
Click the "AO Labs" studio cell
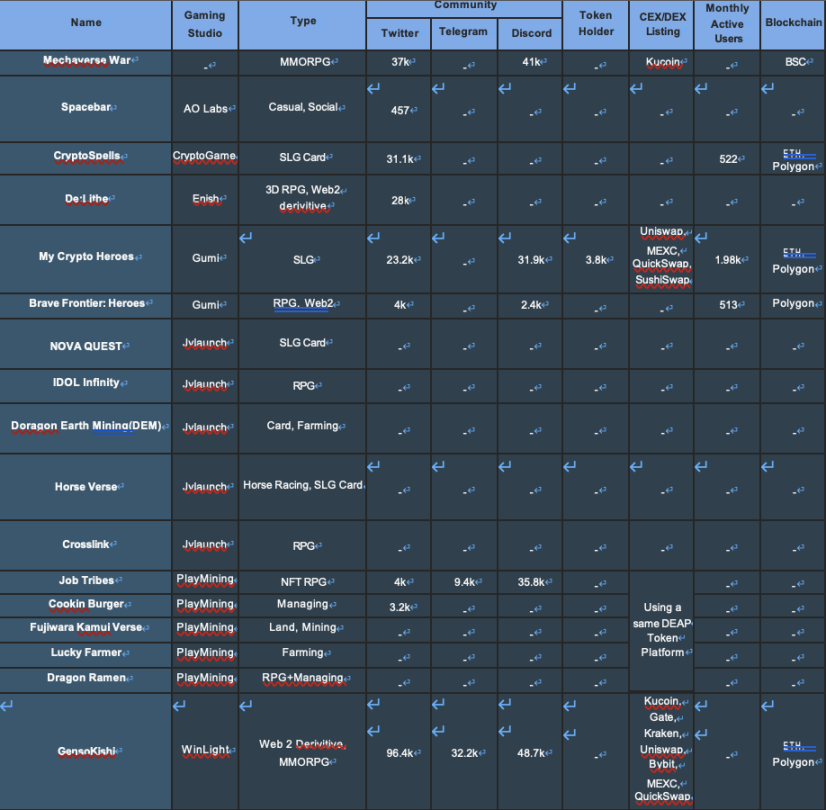(x=205, y=109)
